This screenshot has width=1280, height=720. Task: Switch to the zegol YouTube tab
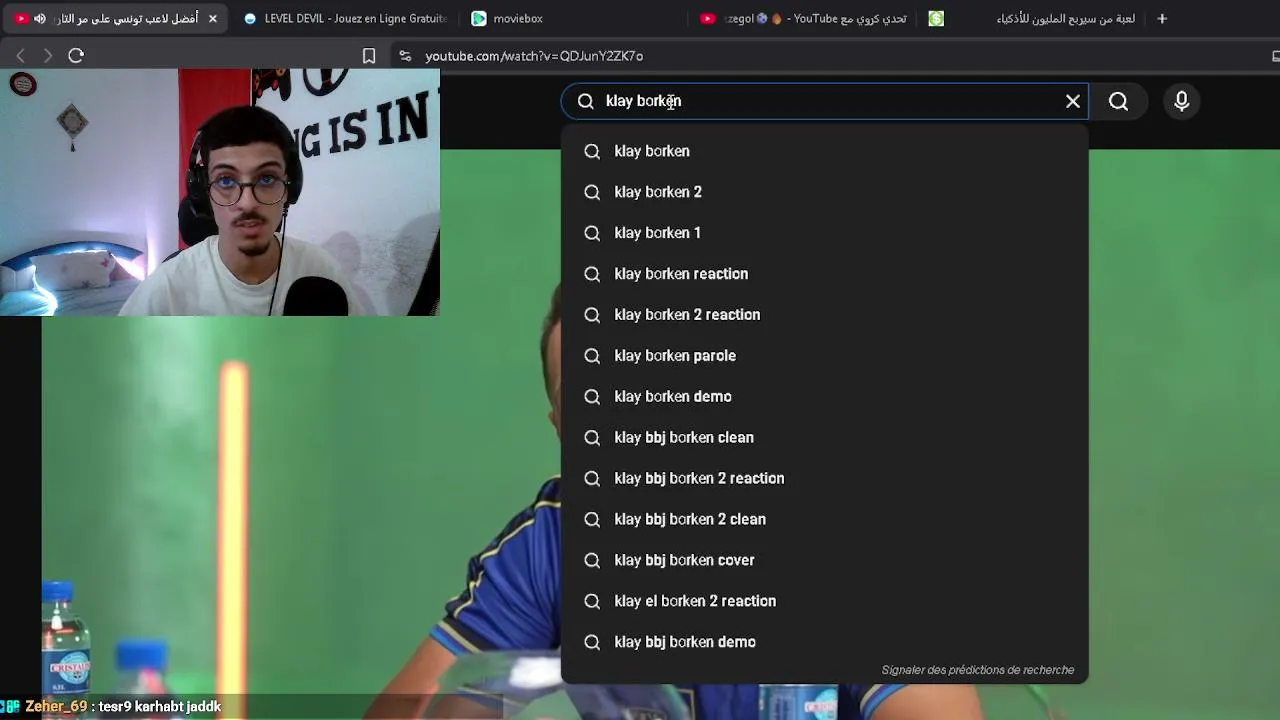pyautogui.click(x=802, y=18)
